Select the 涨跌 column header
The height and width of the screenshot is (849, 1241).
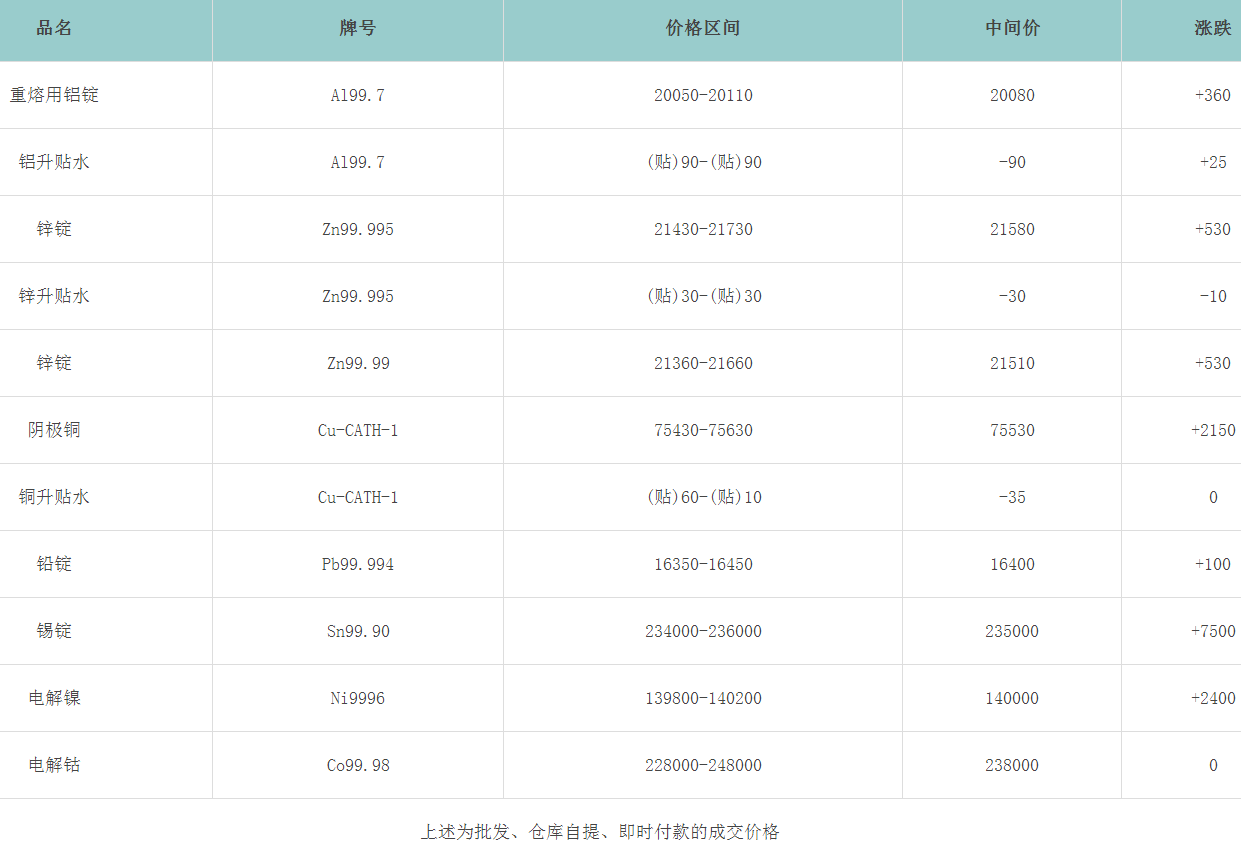[x=1212, y=29]
